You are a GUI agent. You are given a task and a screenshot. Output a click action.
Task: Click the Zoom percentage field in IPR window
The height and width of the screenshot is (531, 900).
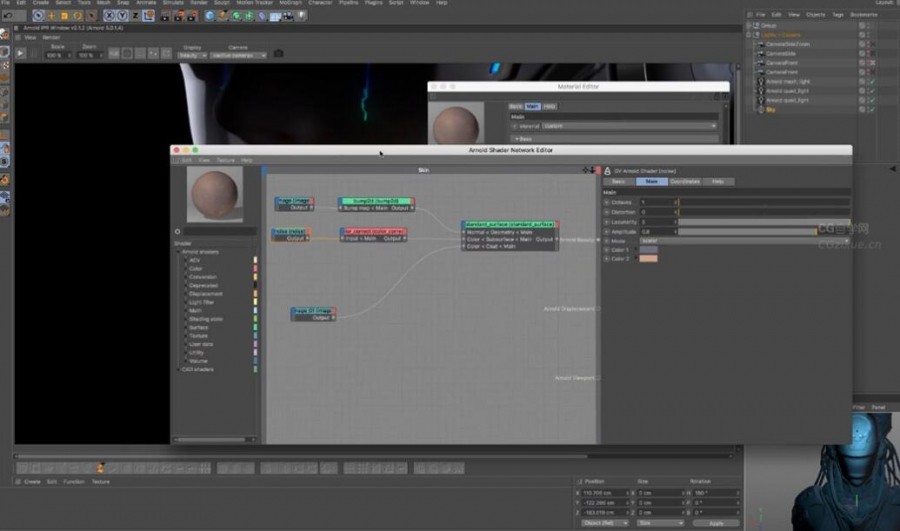[x=90, y=55]
